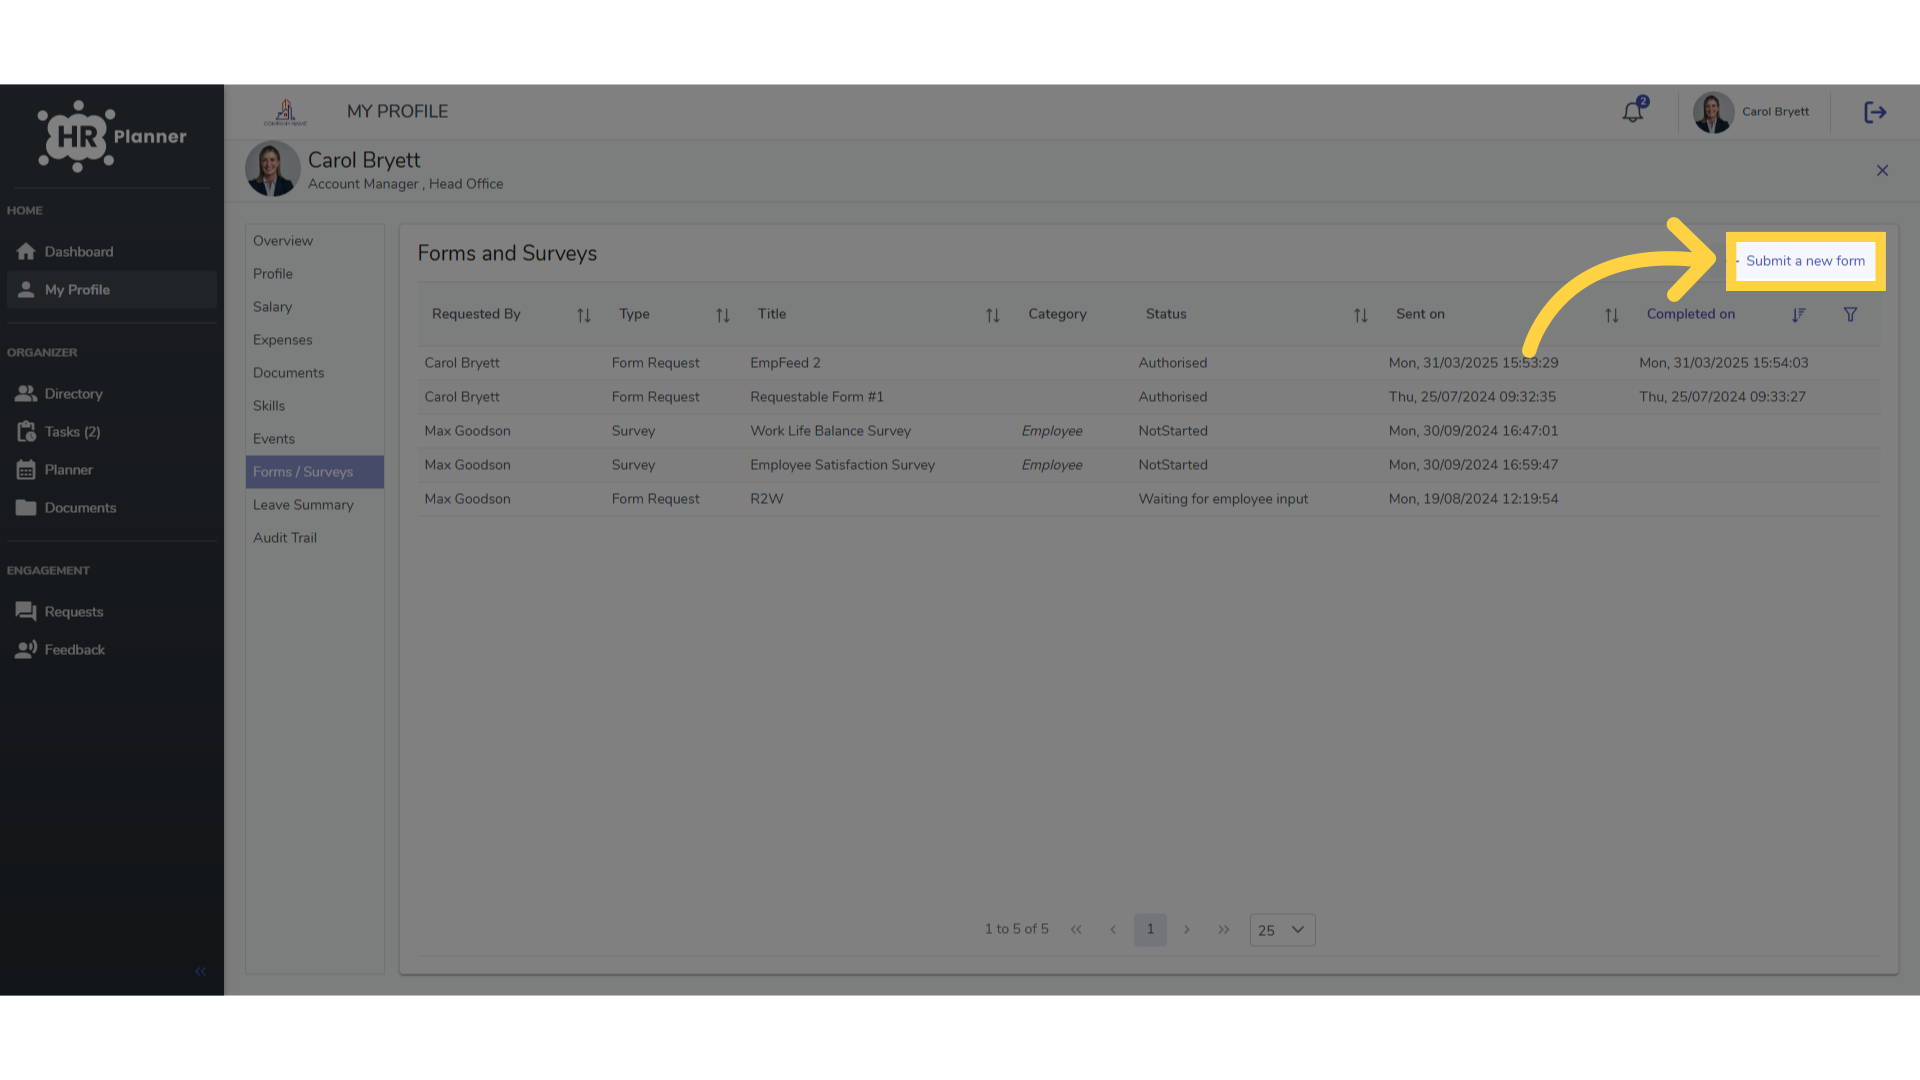Open Requests in sidebar
This screenshot has height=1080, width=1920.
111,612
